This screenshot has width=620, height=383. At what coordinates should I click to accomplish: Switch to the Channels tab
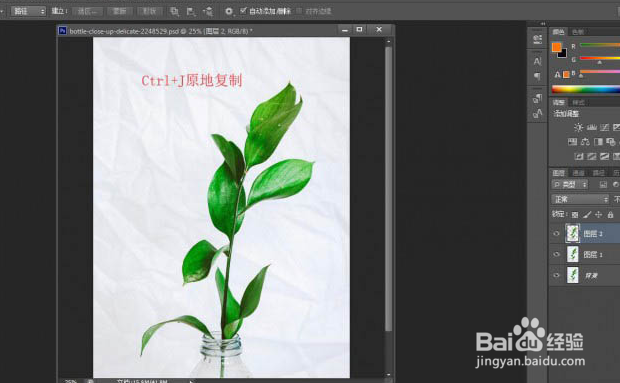coord(578,173)
